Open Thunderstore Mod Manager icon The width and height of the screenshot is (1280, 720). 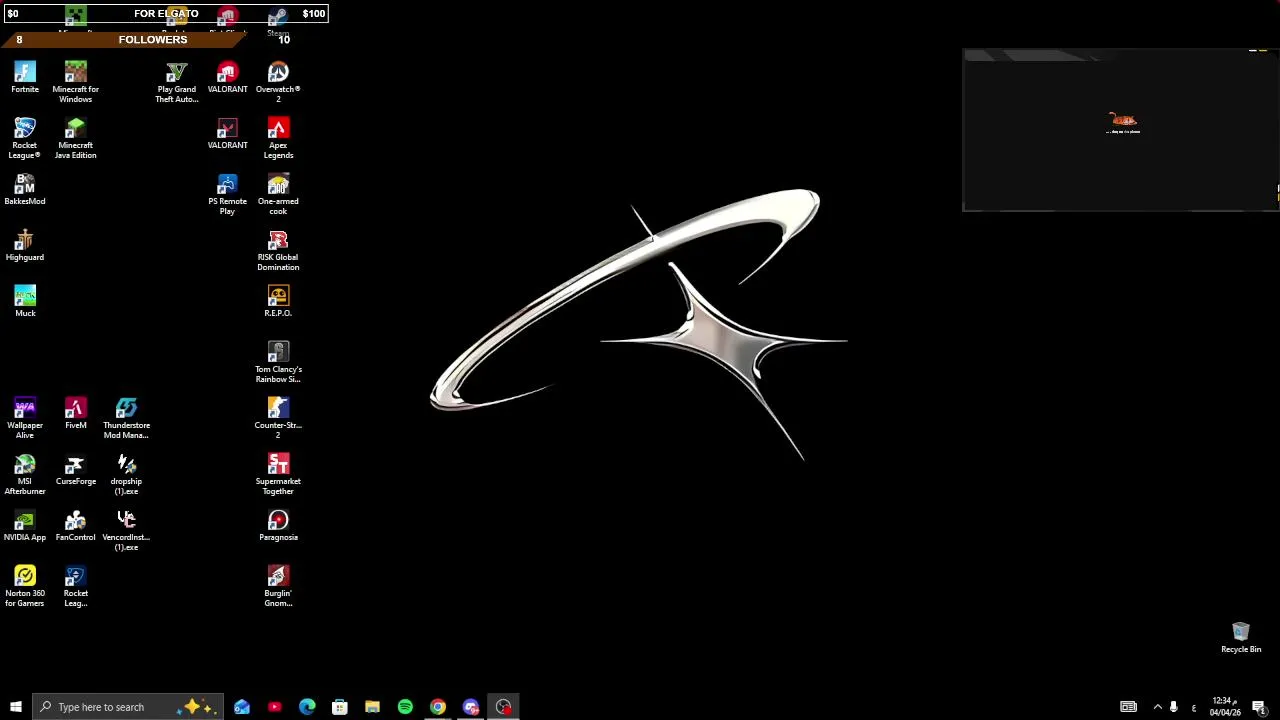(x=126, y=418)
